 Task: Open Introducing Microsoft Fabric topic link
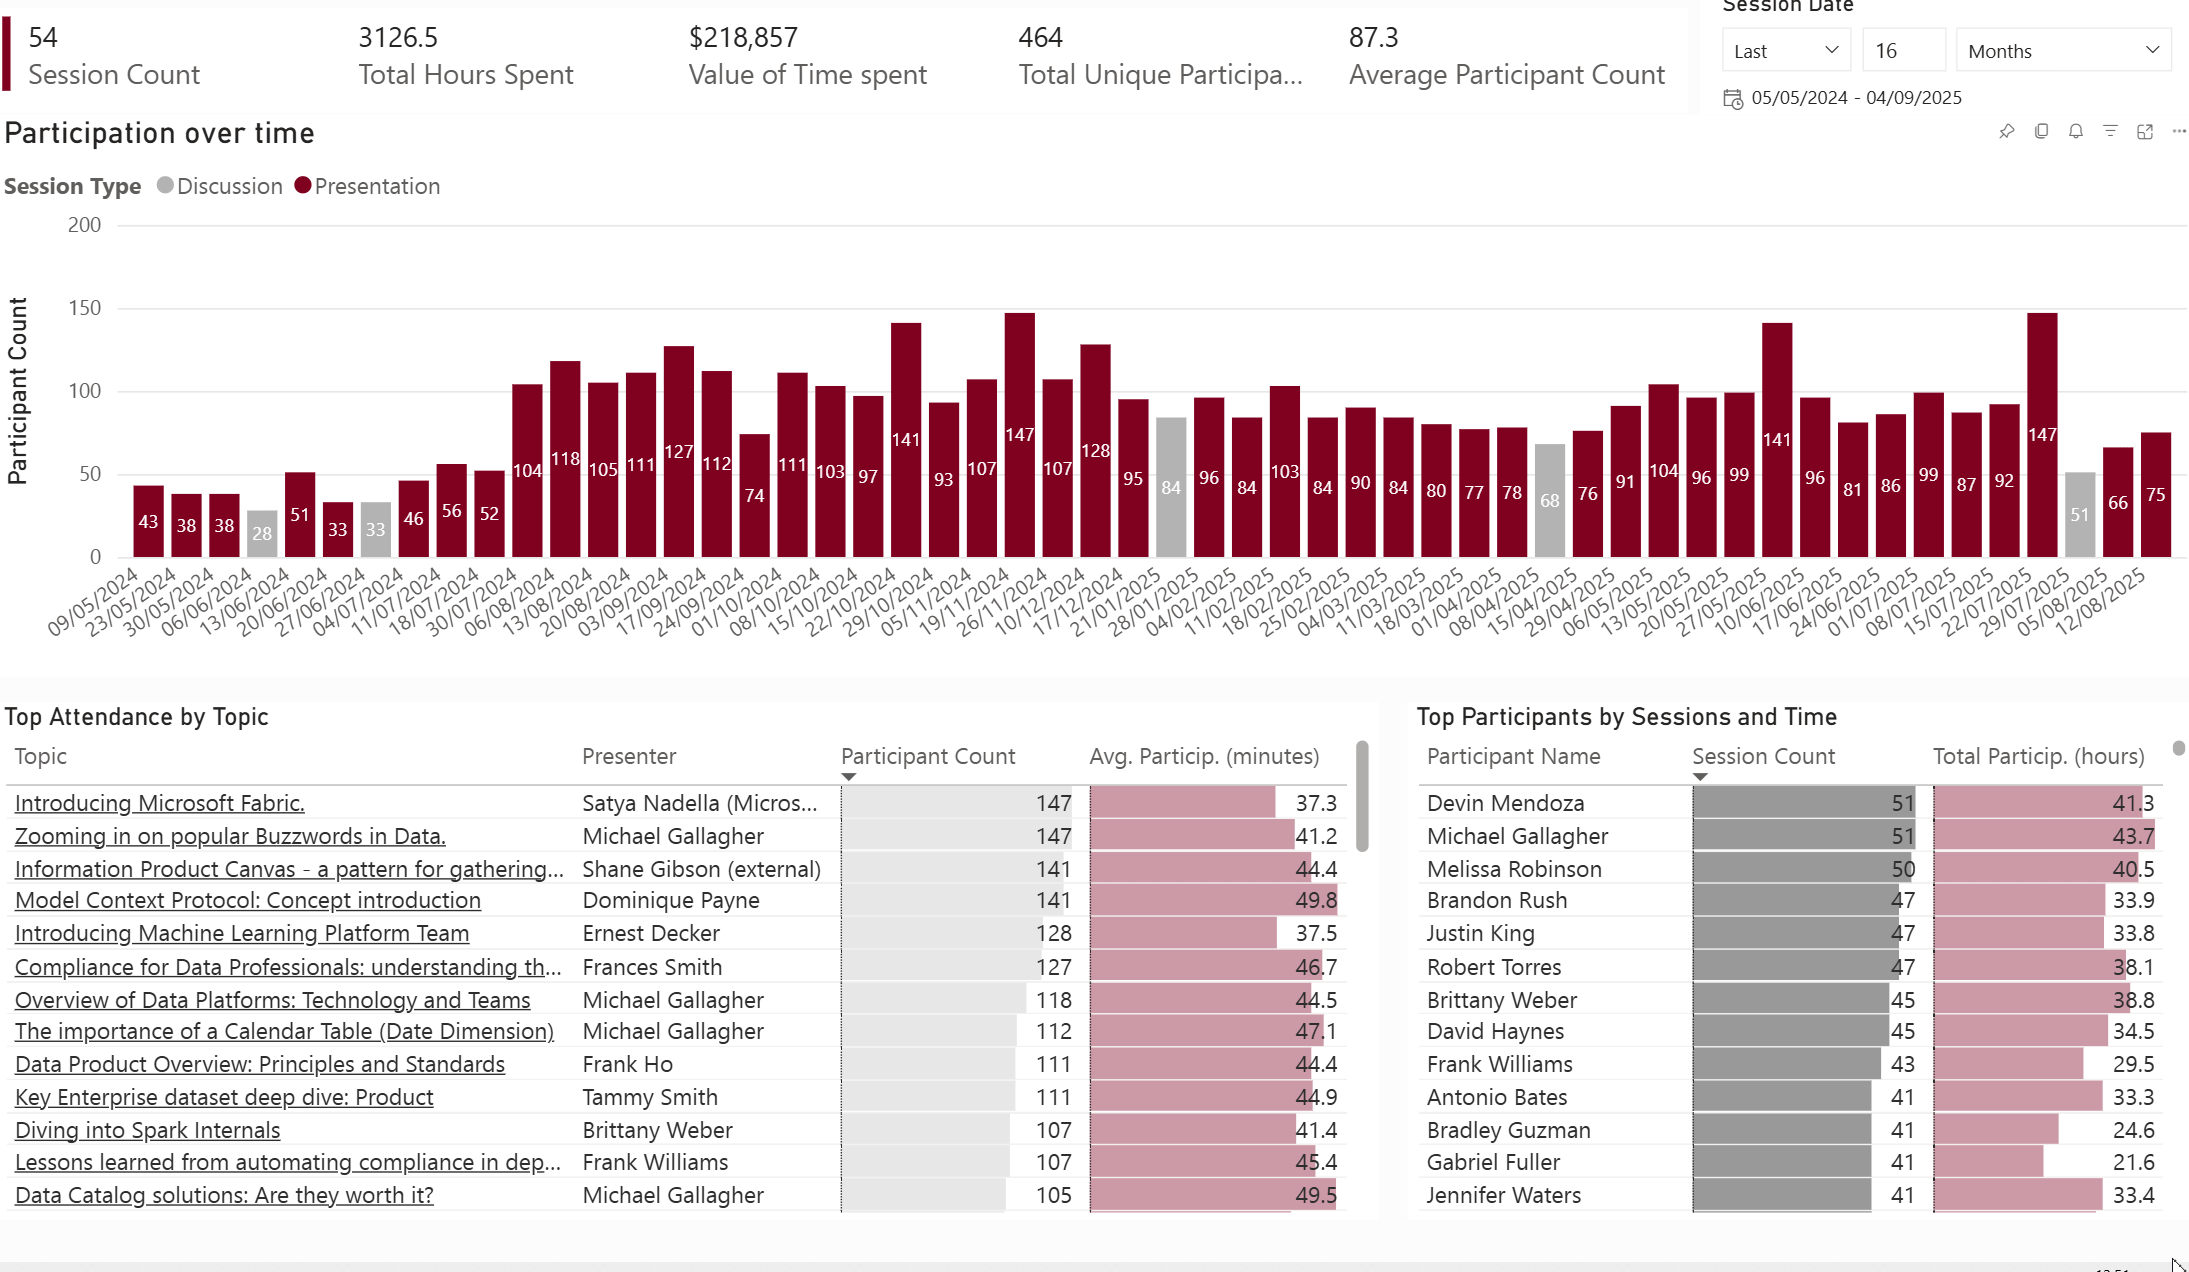click(160, 804)
